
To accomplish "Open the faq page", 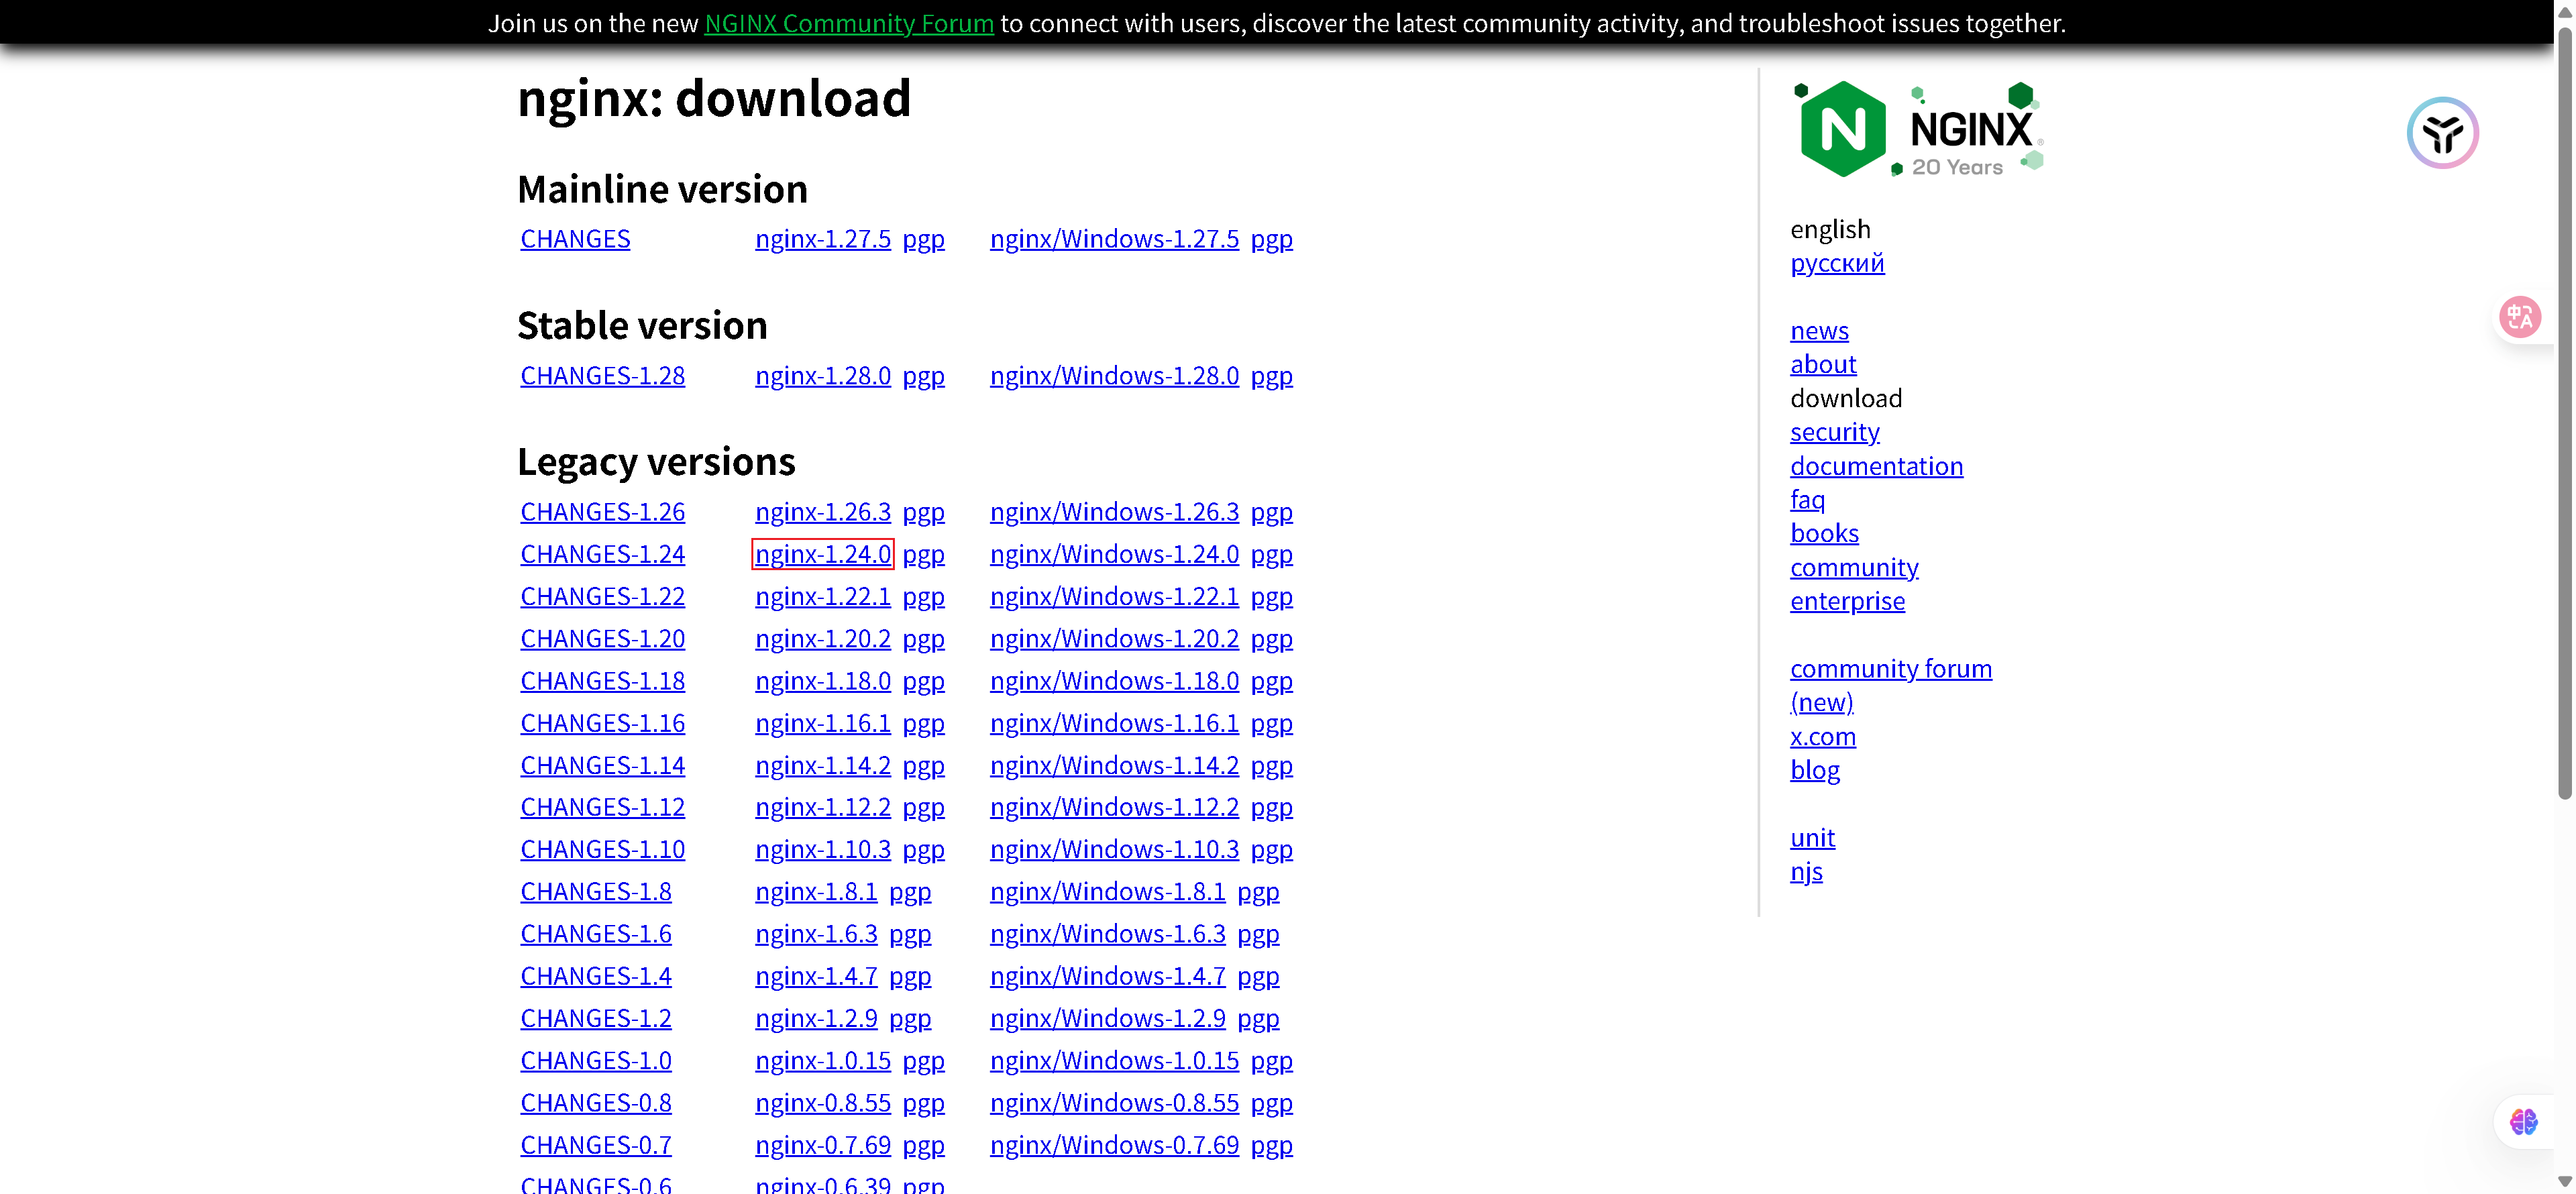I will 1807,500.
